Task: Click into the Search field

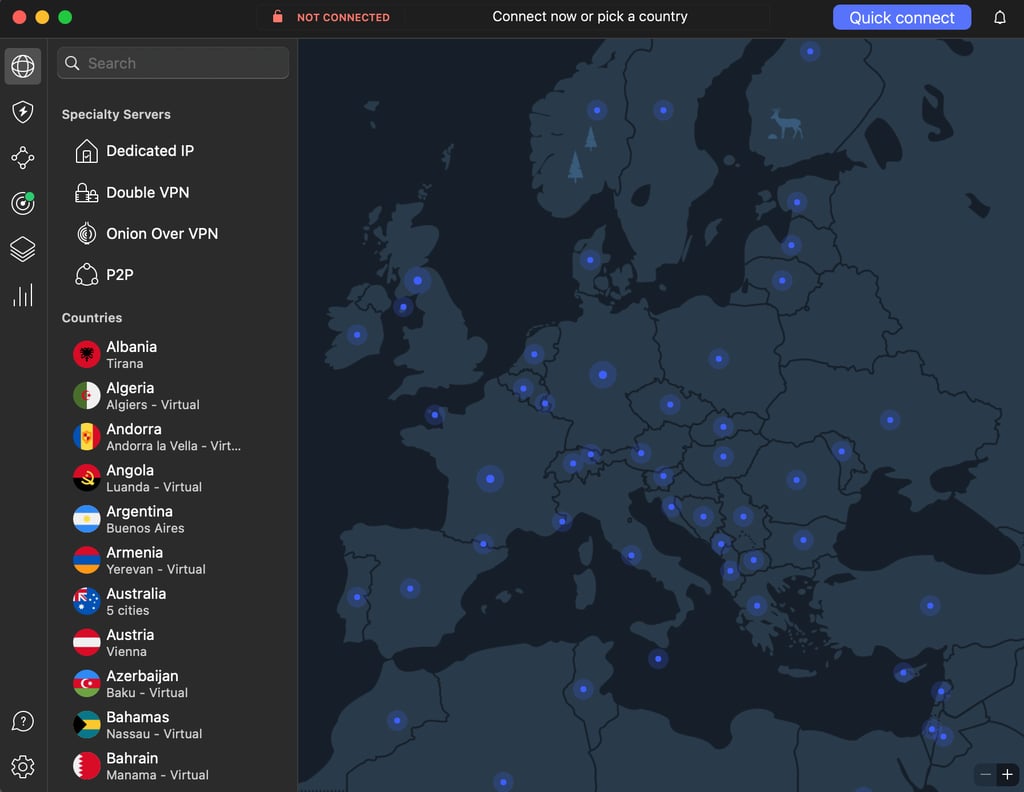Action: (173, 63)
